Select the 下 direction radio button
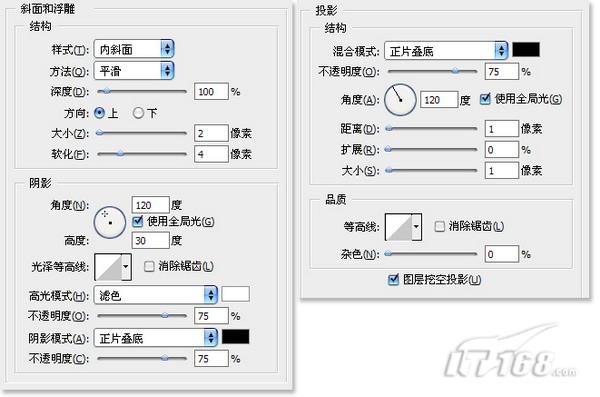The width and height of the screenshot is (600, 397). pos(138,113)
